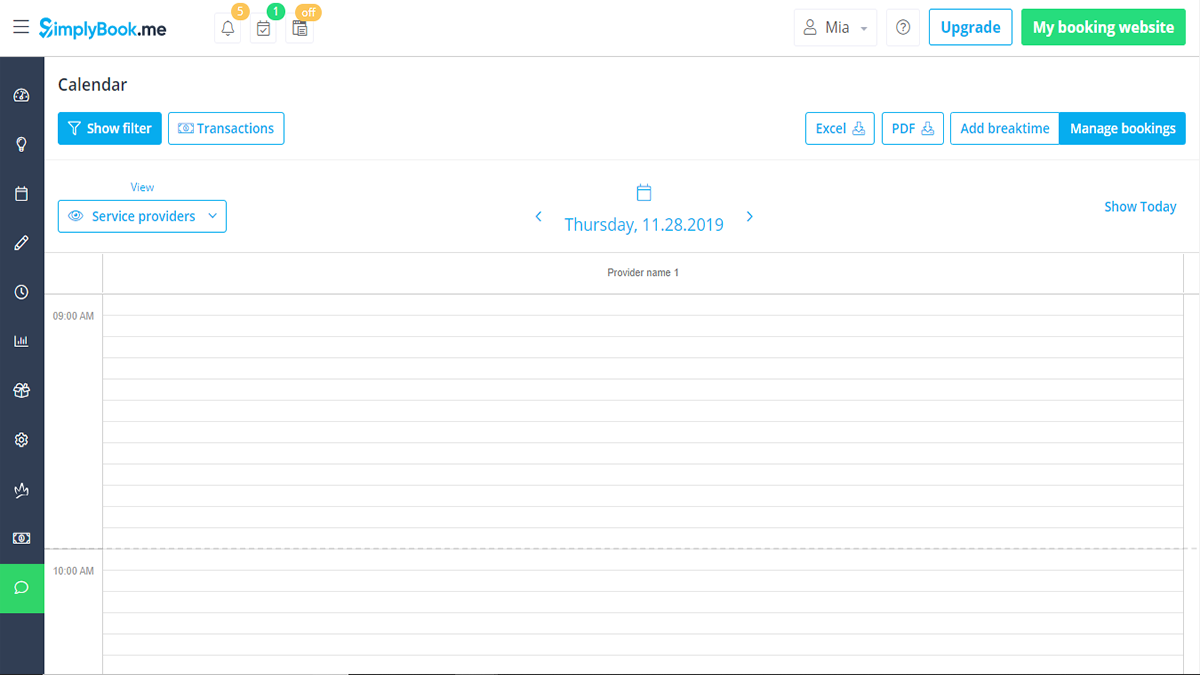1200x675 pixels.
Task: Click the eye icon in Service providers selector
Action: click(77, 216)
